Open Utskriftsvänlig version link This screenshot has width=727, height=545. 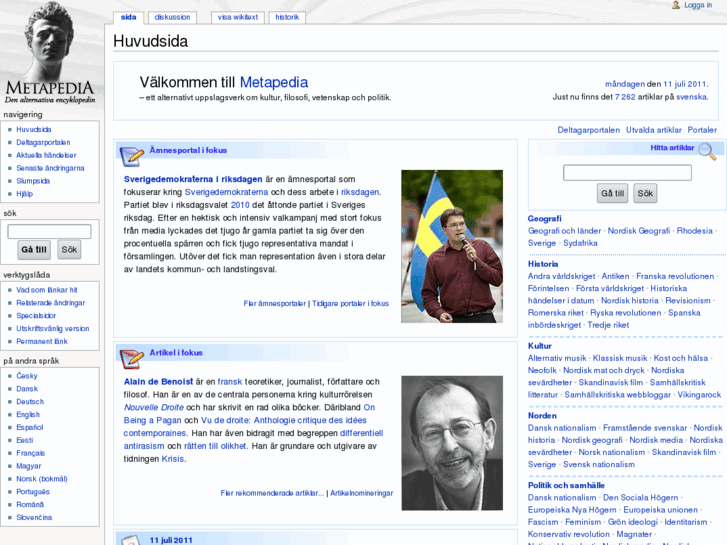53,328
